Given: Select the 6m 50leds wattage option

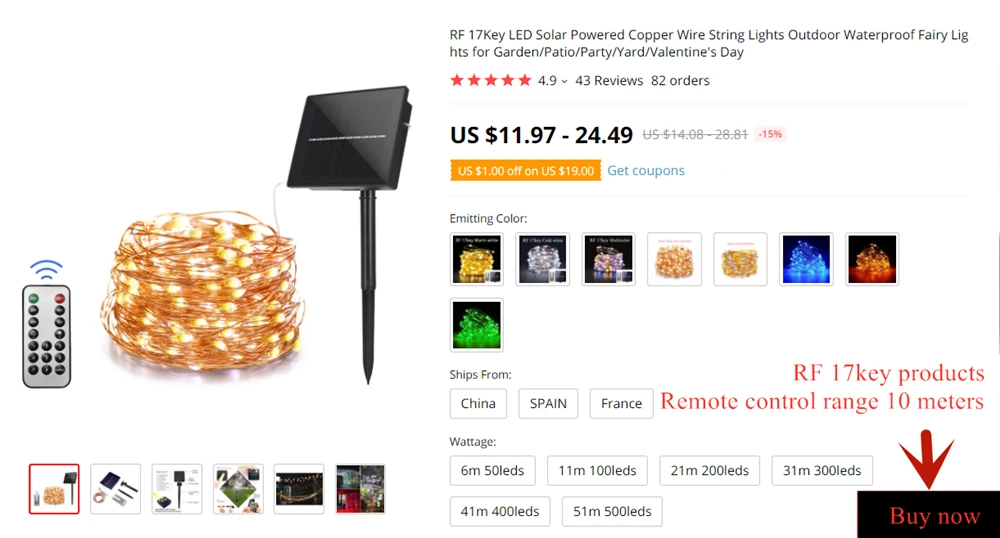Looking at the screenshot, I should [492, 470].
